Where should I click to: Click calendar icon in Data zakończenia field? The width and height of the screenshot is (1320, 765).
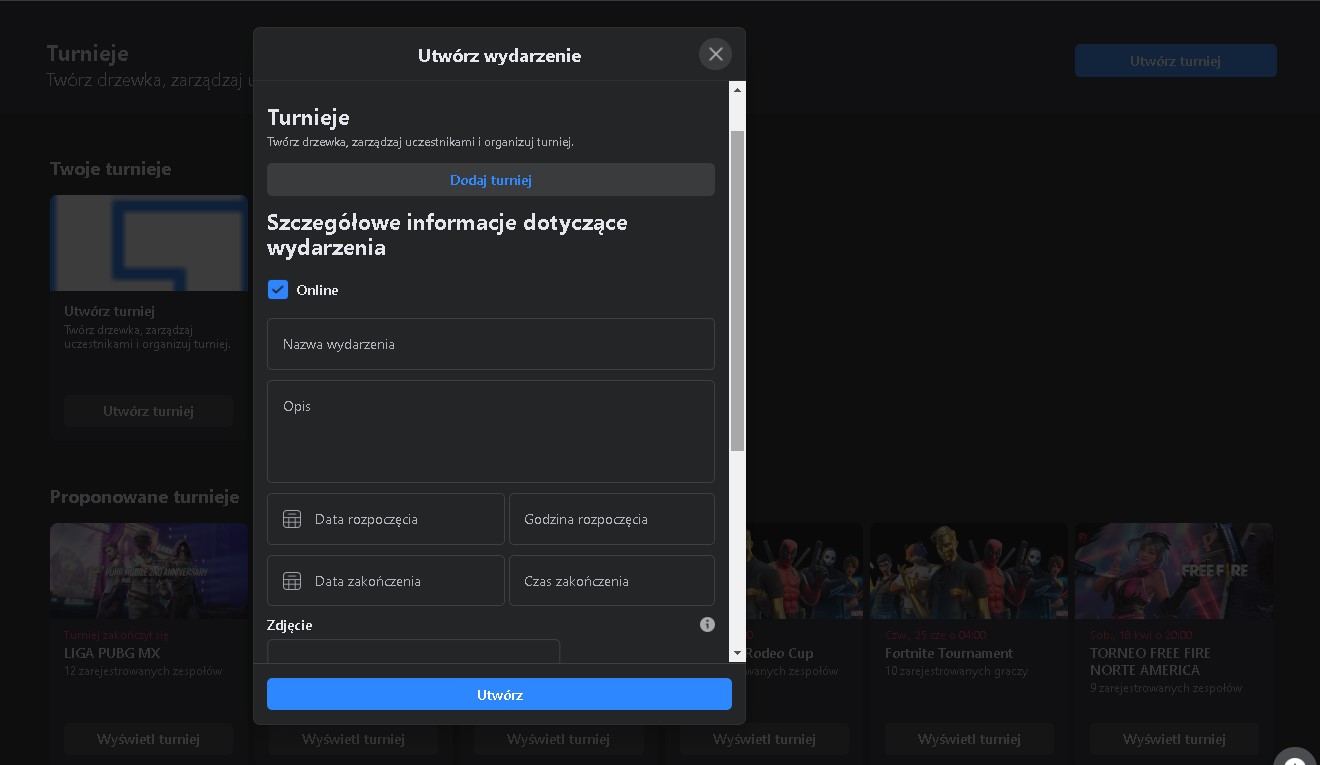pos(292,581)
